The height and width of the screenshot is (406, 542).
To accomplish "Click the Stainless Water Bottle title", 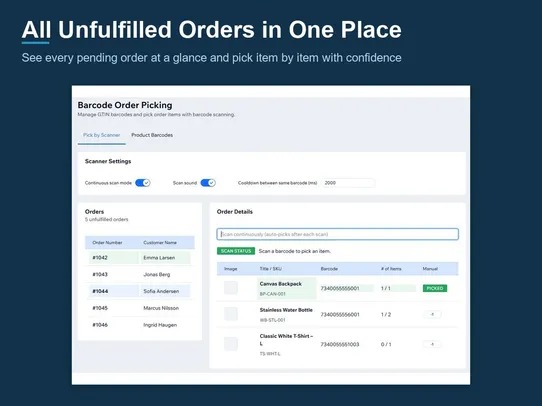I will tap(286, 310).
